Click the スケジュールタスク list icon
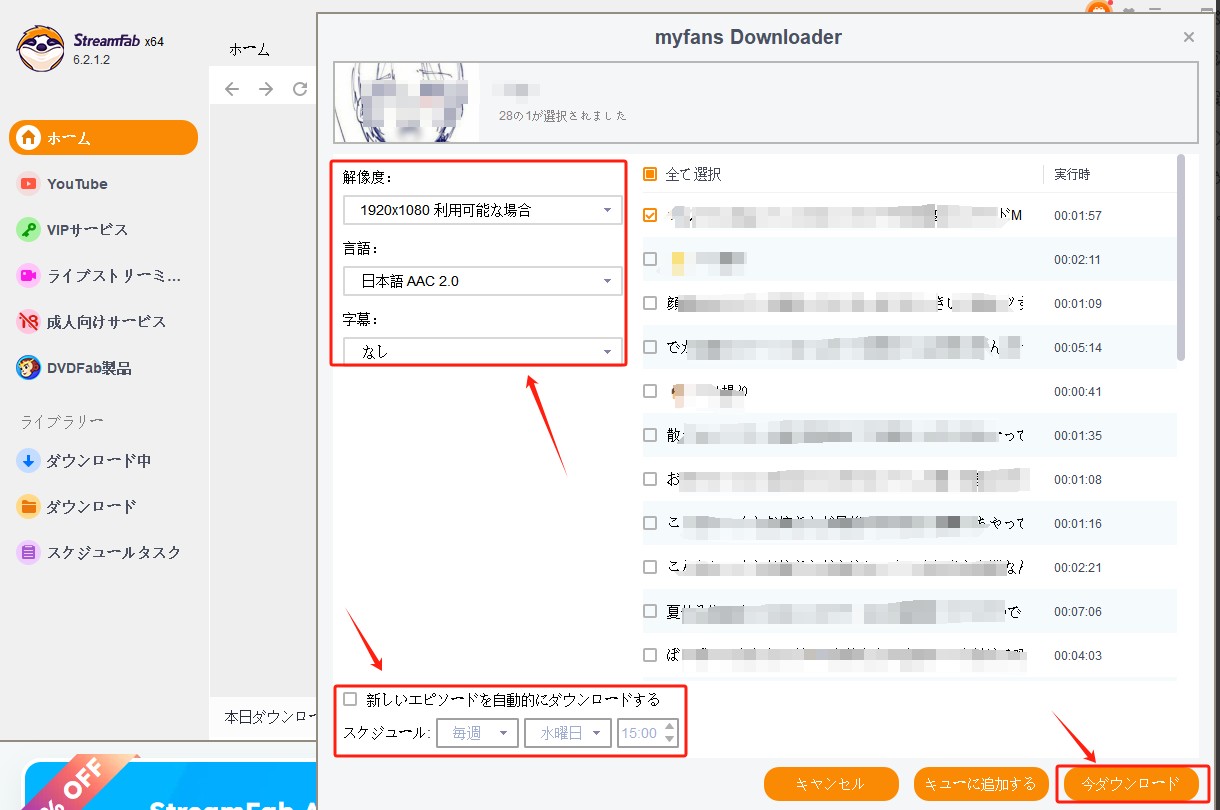1220x810 pixels. click(x=28, y=553)
